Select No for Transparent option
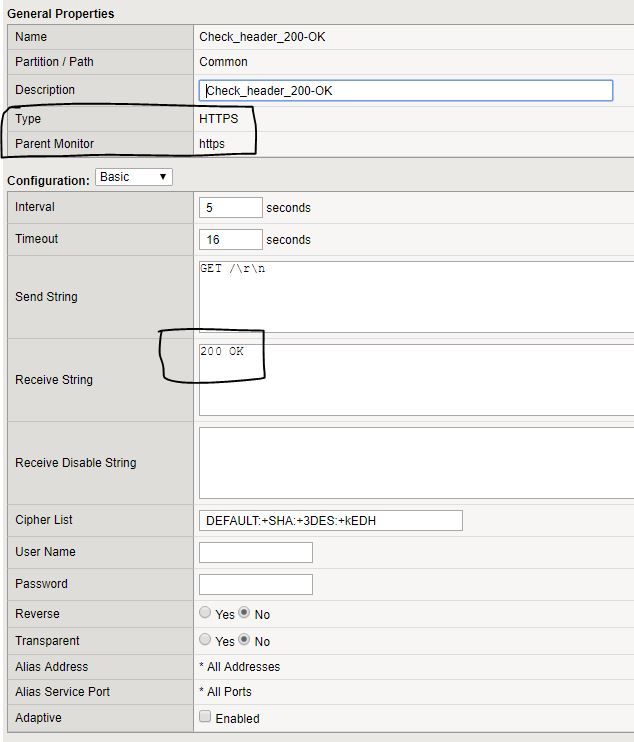Image resolution: width=634 pixels, height=742 pixels. point(244,640)
